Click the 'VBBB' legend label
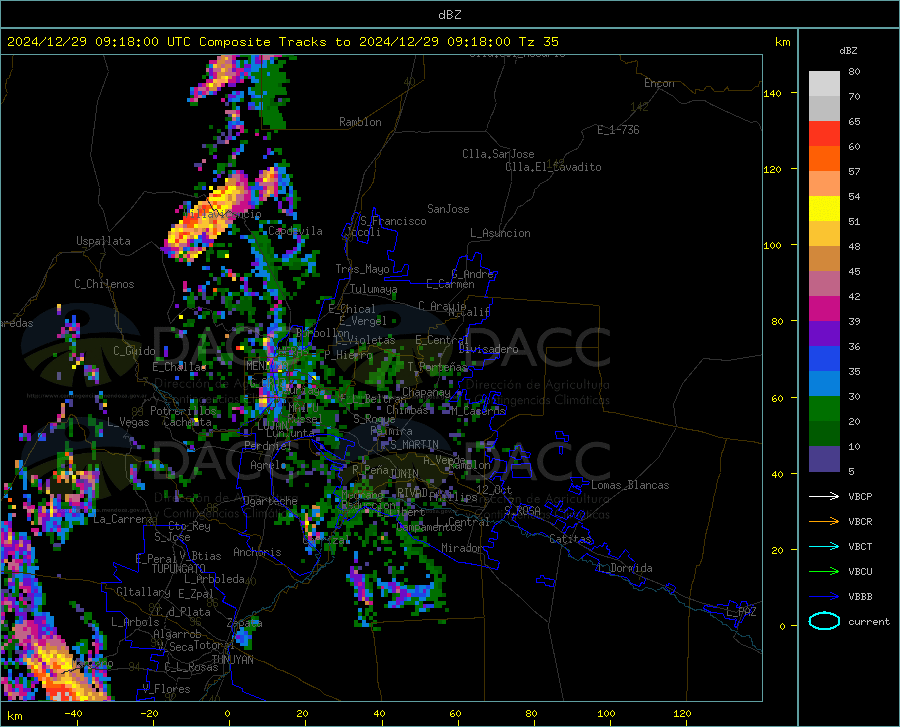Viewport: 900px width, 727px height. [x=860, y=597]
